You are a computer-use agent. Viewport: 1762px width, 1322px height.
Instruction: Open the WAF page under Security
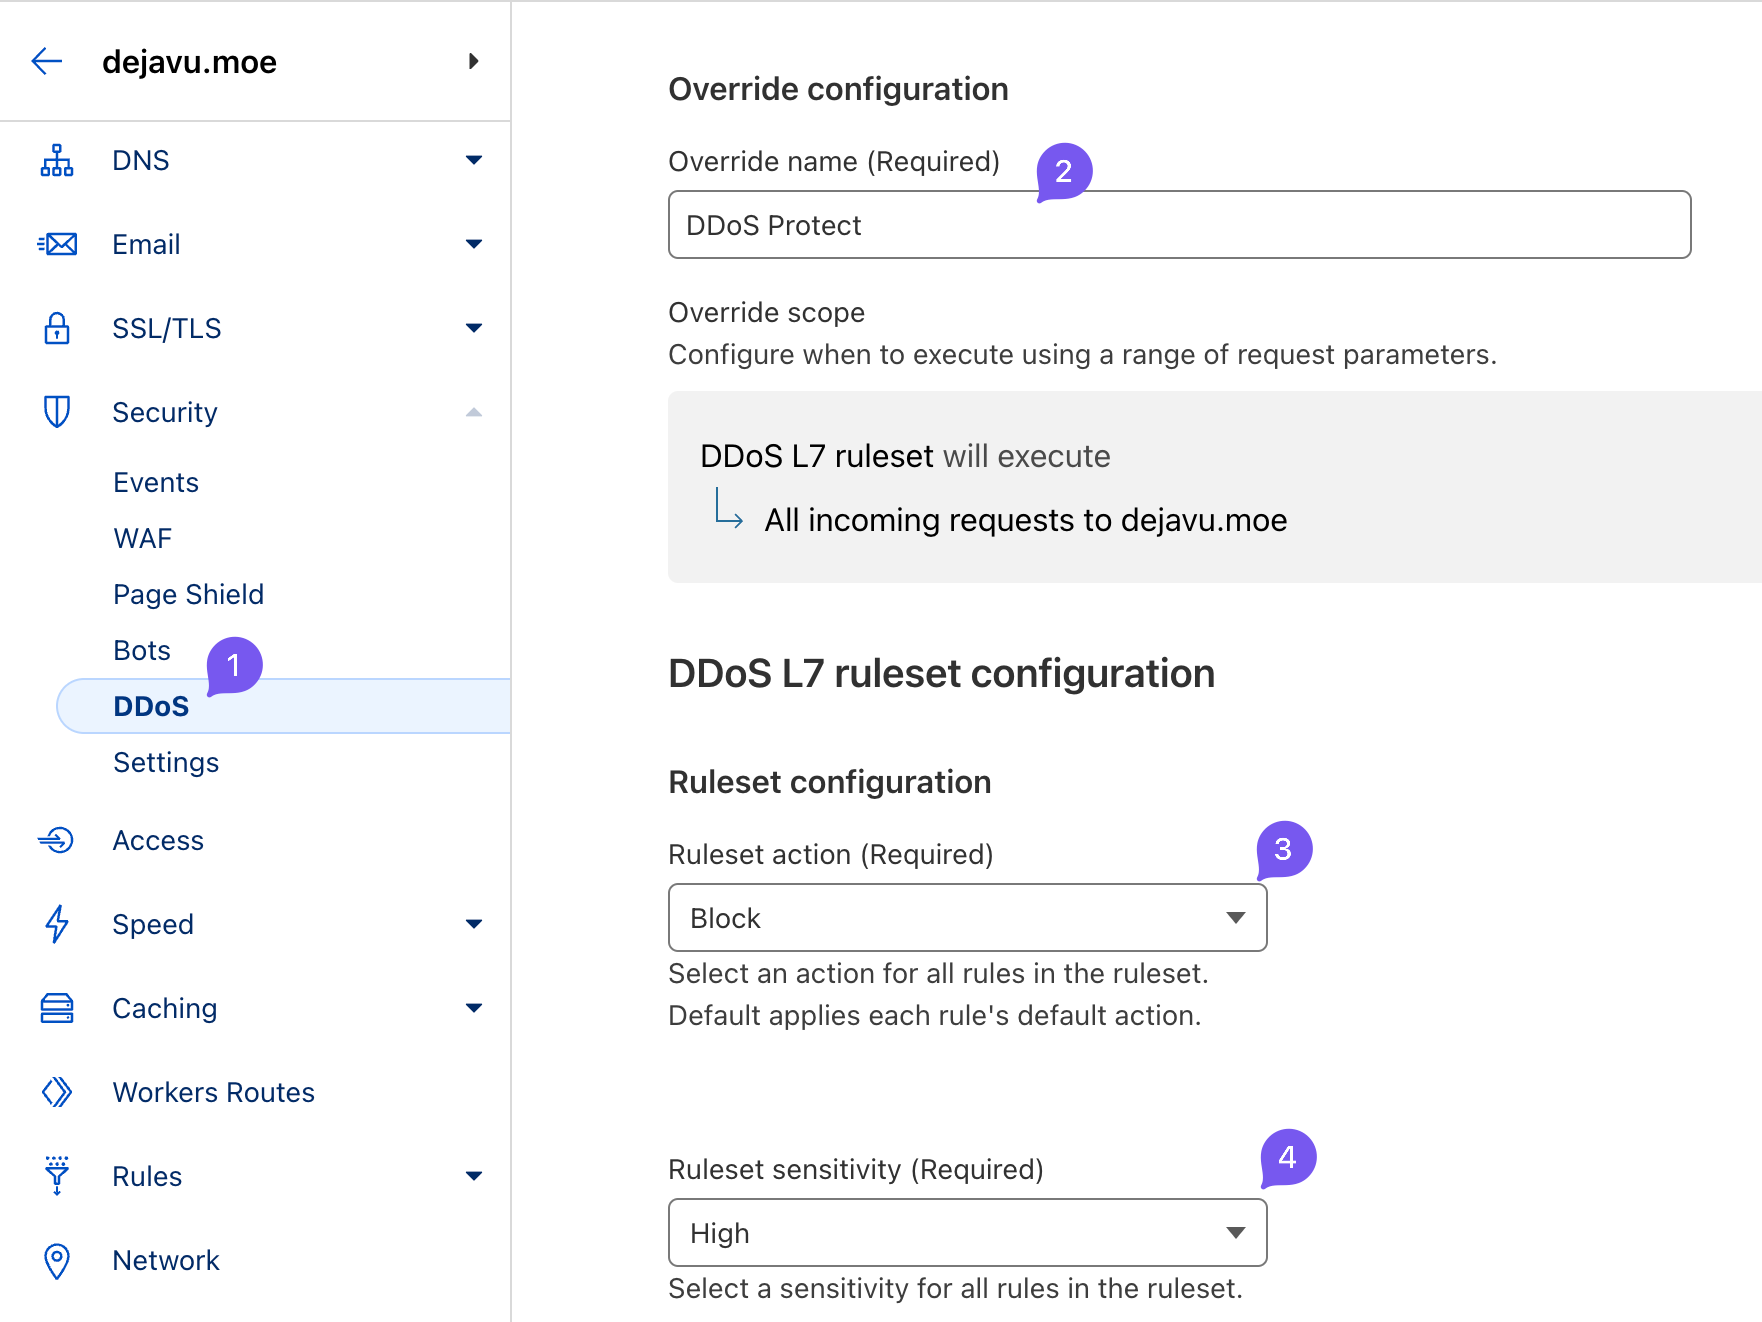[143, 538]
